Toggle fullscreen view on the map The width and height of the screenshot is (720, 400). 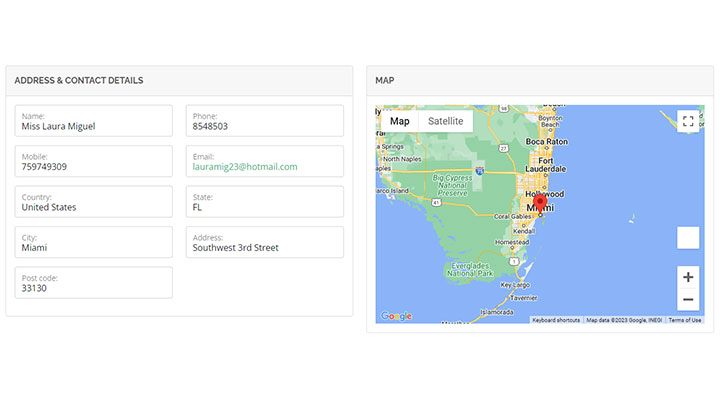(688, 121)
